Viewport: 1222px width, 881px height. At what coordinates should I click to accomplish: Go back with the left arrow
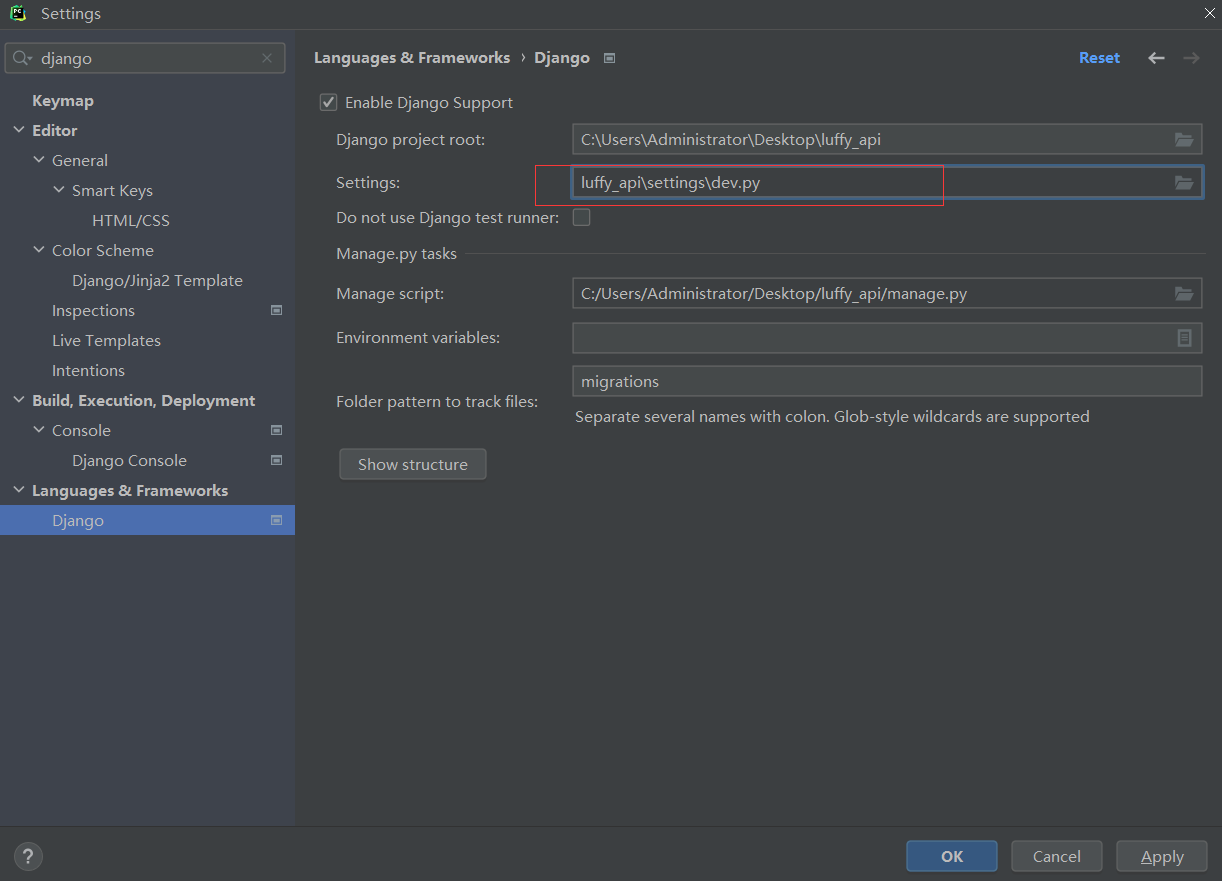point(1156,58)
